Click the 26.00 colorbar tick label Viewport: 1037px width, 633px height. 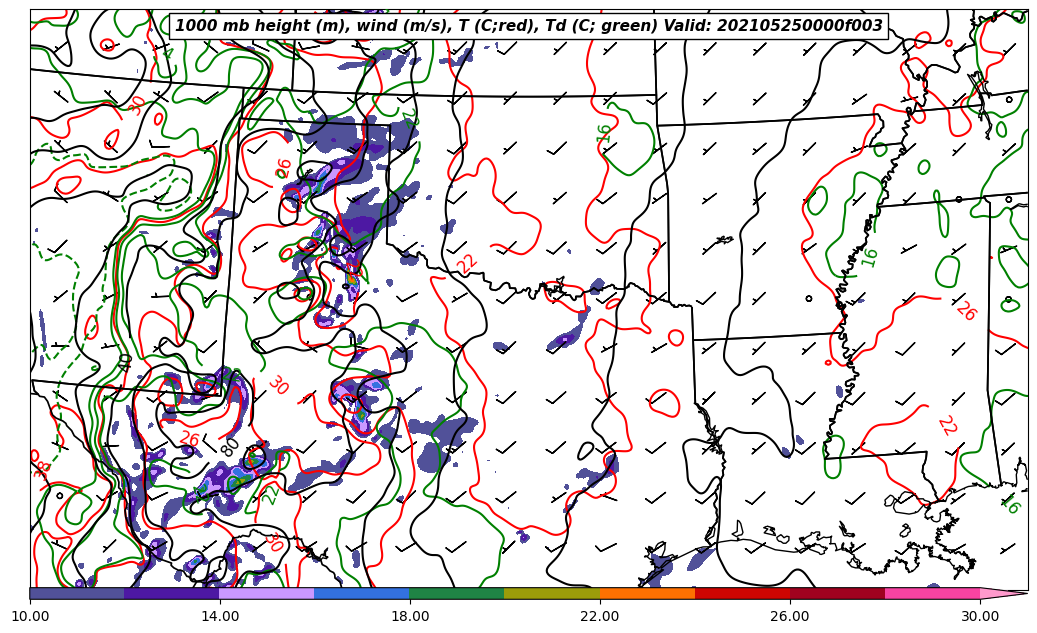pyautogui.click(x=790, y=616)
